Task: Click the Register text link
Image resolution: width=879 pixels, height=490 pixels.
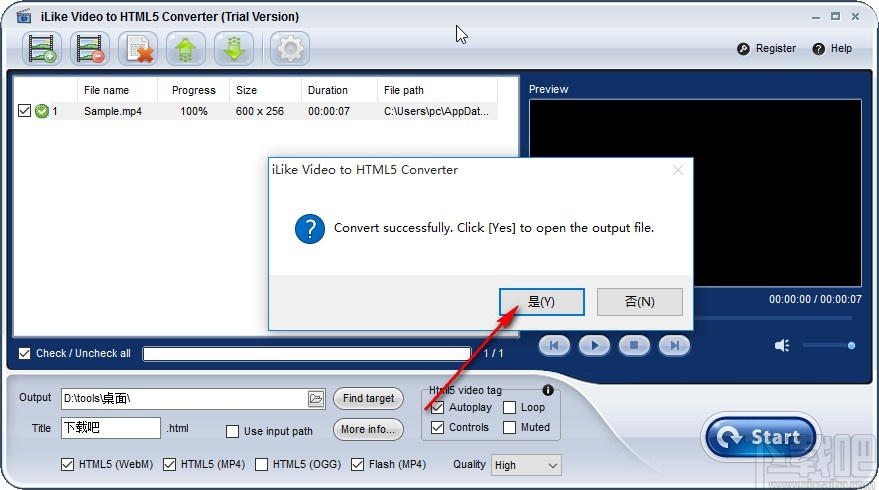Action: pyautogui.click(x=776, y=49)
